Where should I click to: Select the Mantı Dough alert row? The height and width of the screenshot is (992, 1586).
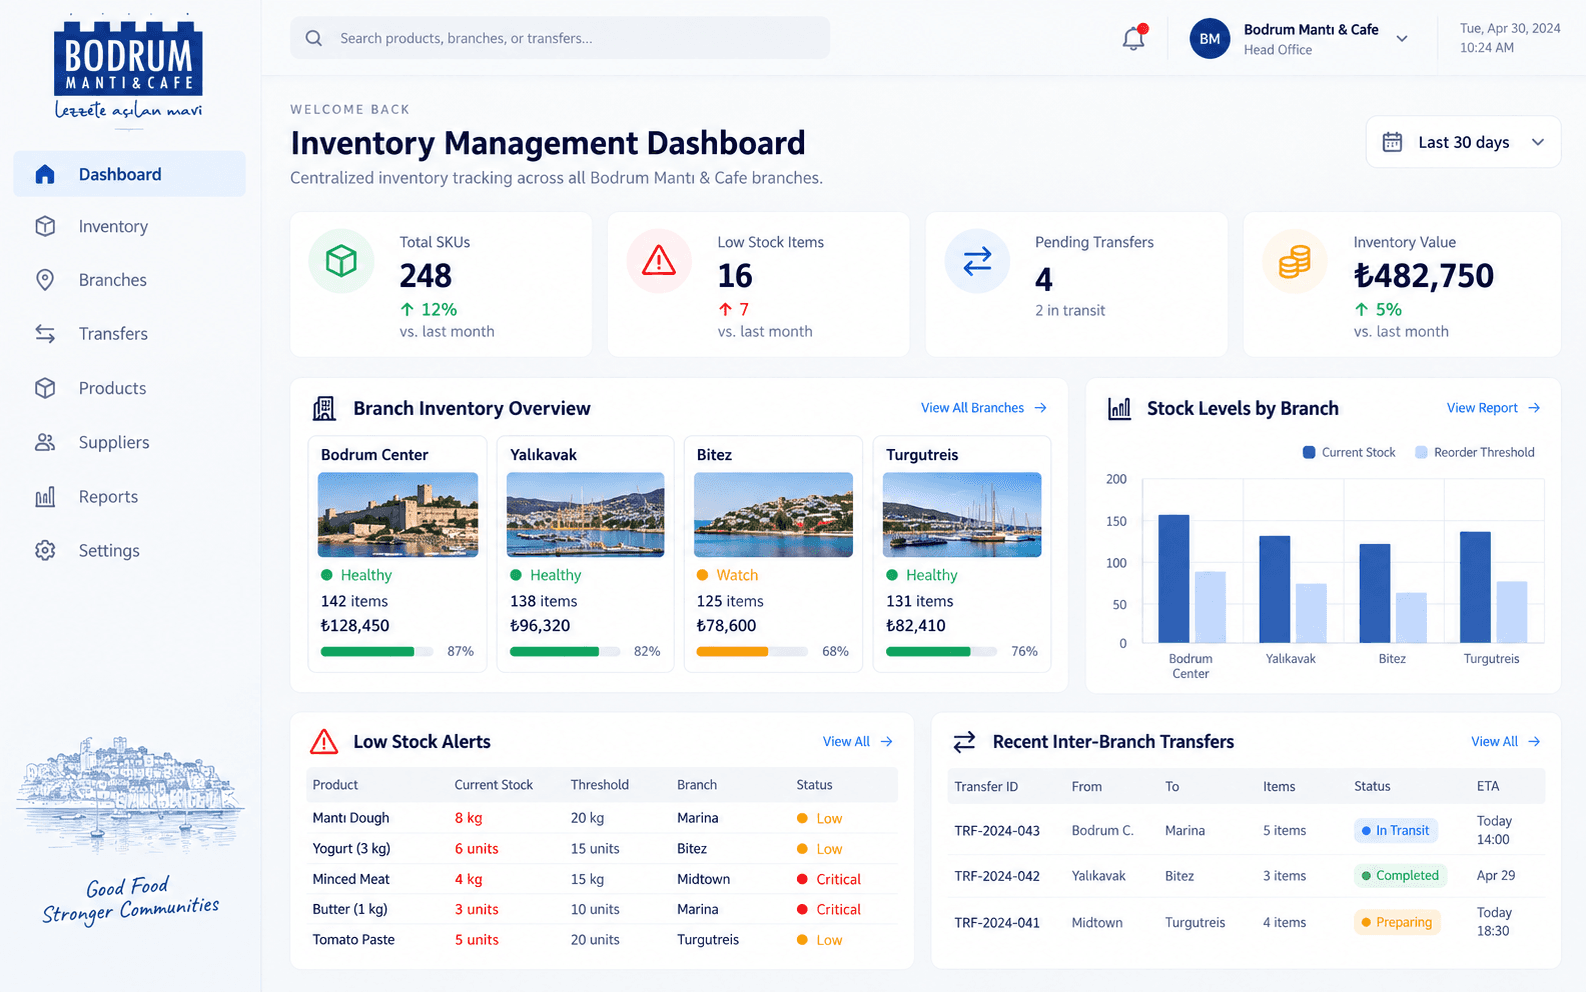tap(602, 818)
